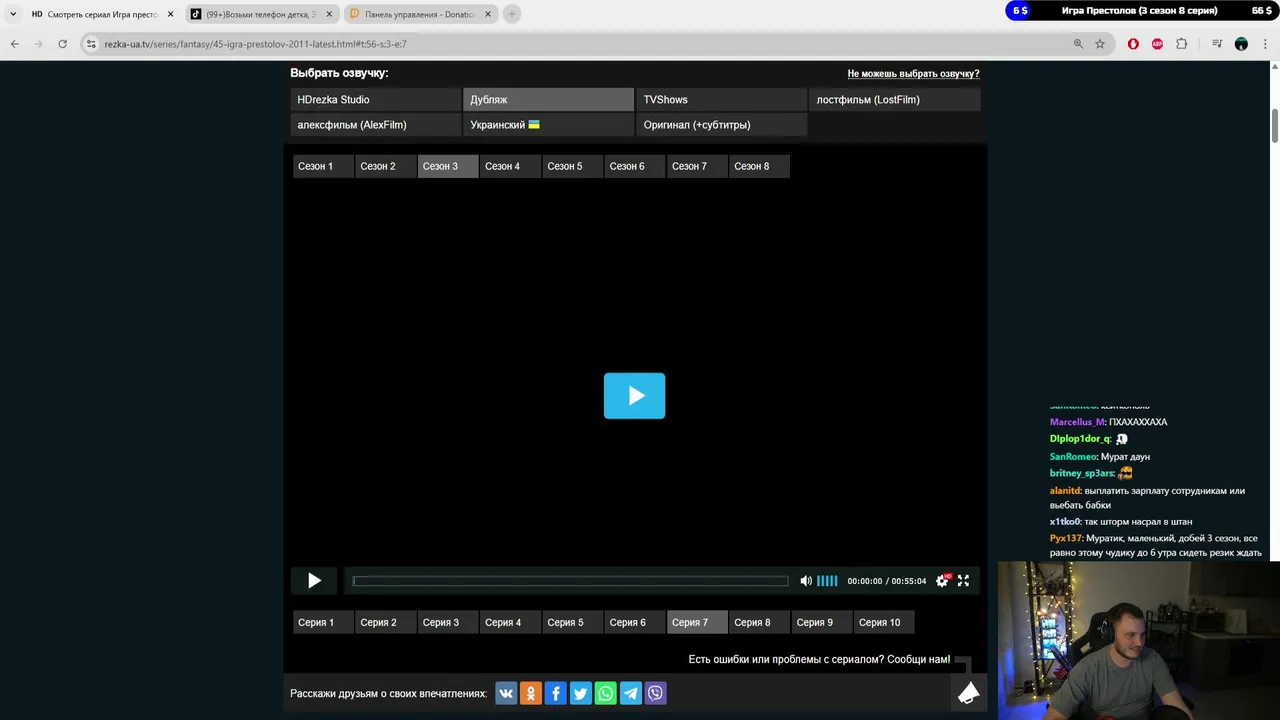Seek along the video progress bar

(x=570, y=581)
